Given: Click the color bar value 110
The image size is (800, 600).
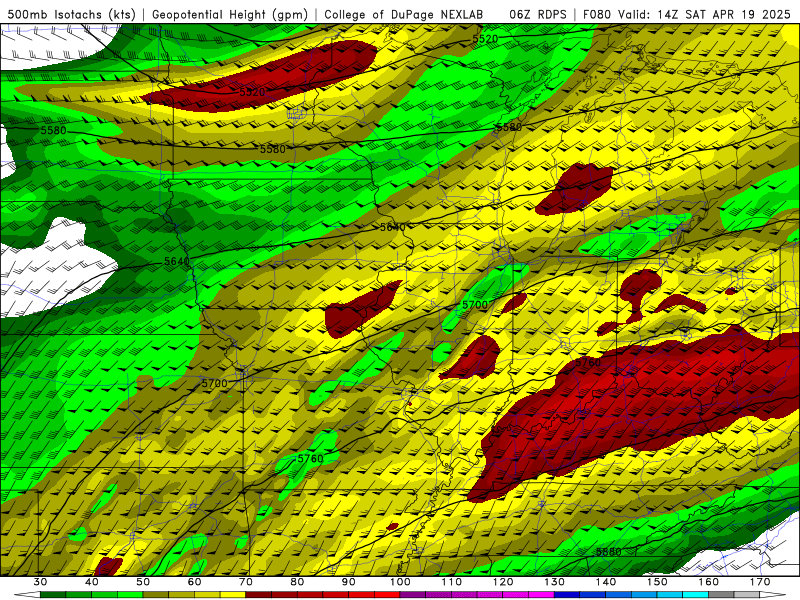Looking at the screenshot, I should (452, 582).
